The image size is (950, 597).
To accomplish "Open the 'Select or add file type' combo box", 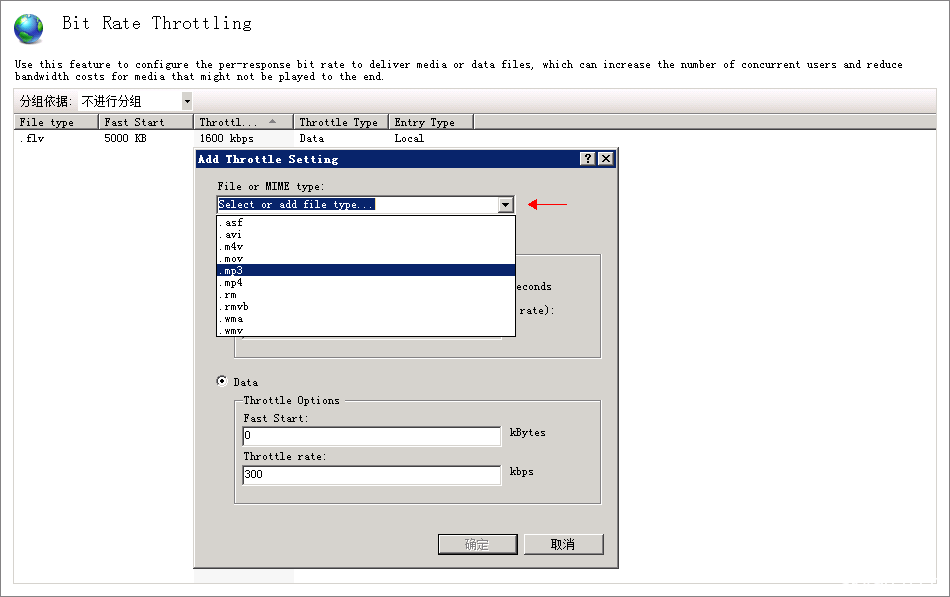I will coord(360,205).
